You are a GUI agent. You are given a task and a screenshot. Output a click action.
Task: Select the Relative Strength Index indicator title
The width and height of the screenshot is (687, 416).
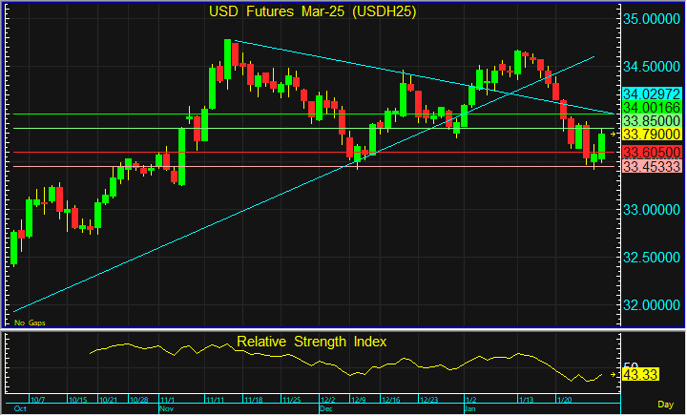click(x=313, y=342)
